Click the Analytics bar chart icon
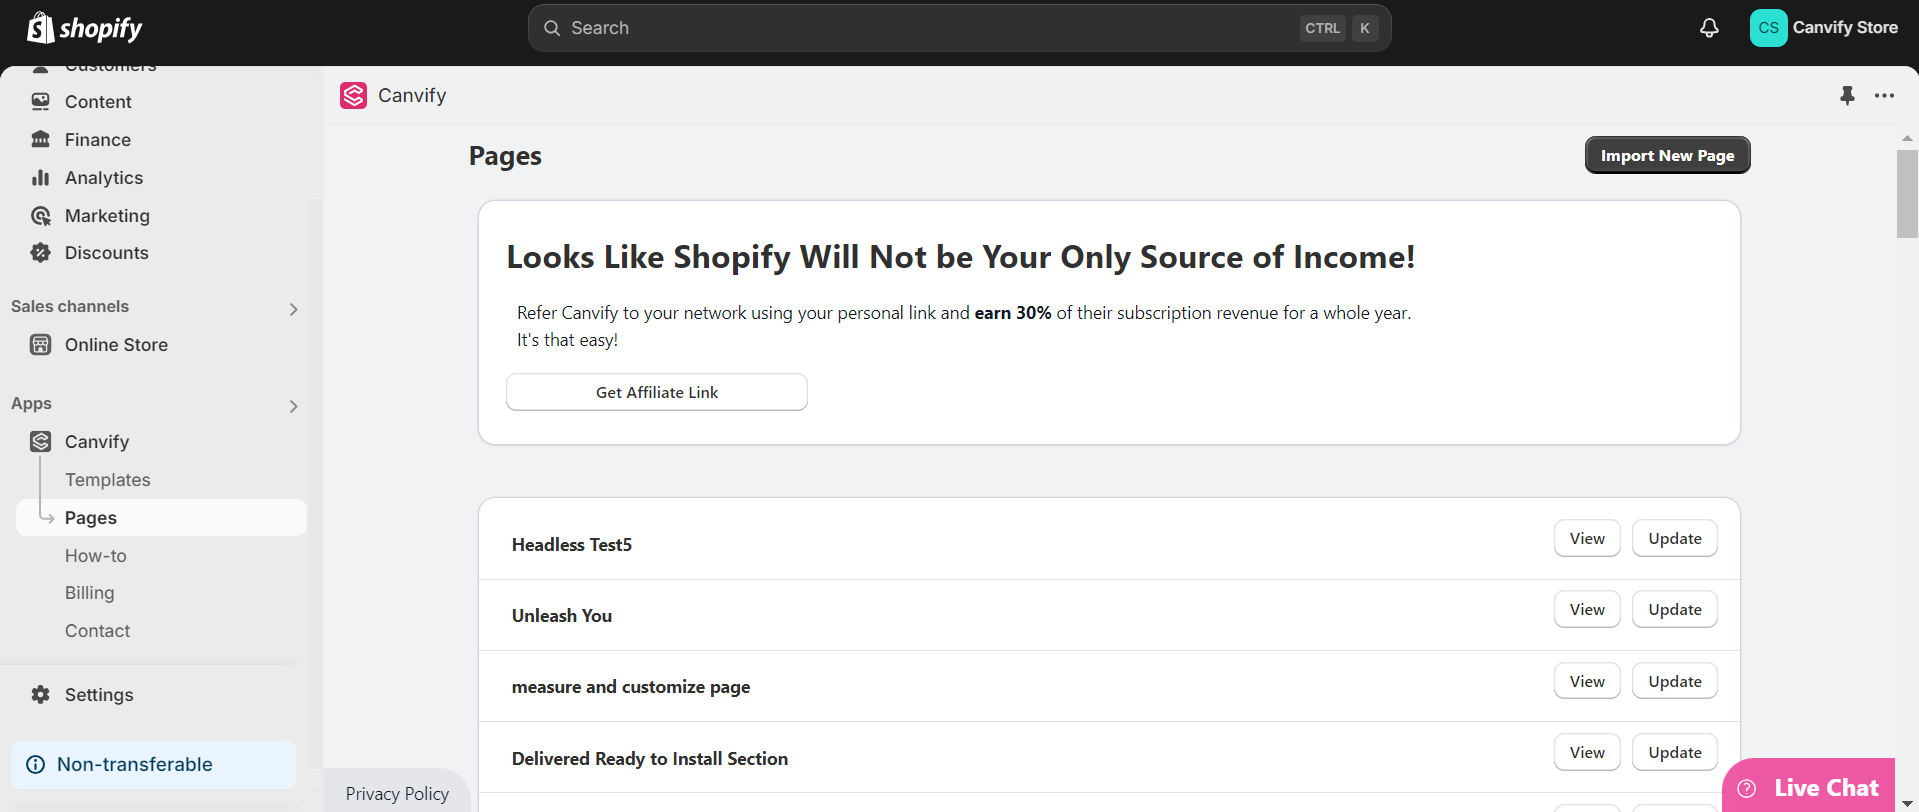Viewport: 1919px width, 812px height. [x=40, y=178]
